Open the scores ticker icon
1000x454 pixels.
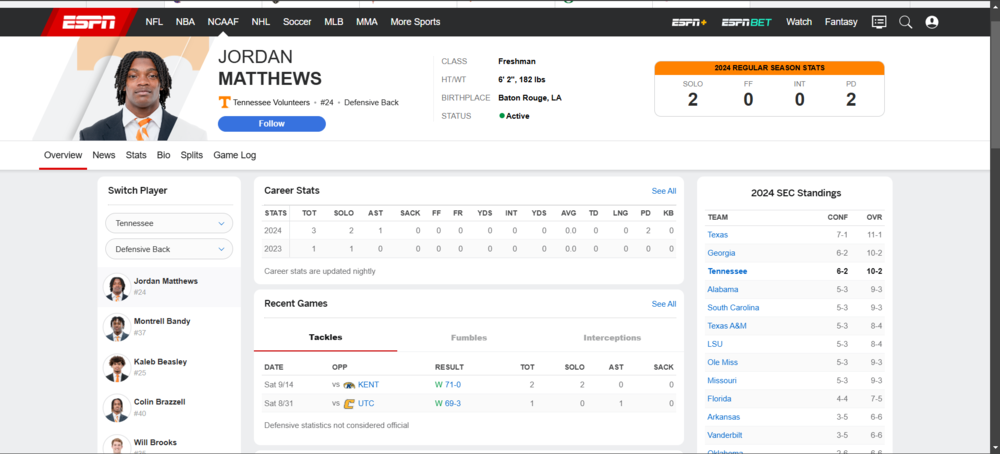(879, 22)
